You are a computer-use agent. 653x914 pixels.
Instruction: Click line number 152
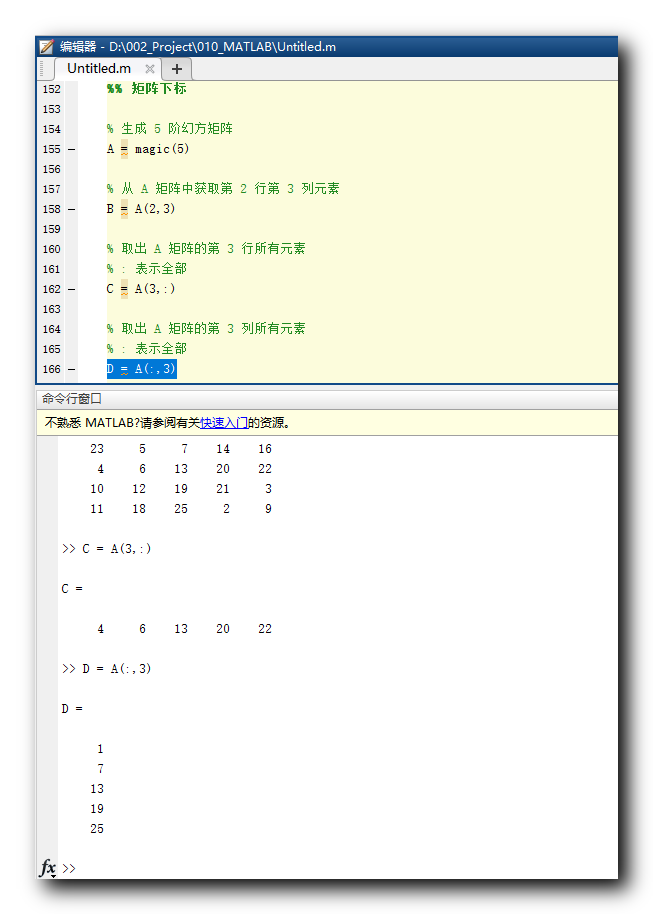[x=51, y=89]
